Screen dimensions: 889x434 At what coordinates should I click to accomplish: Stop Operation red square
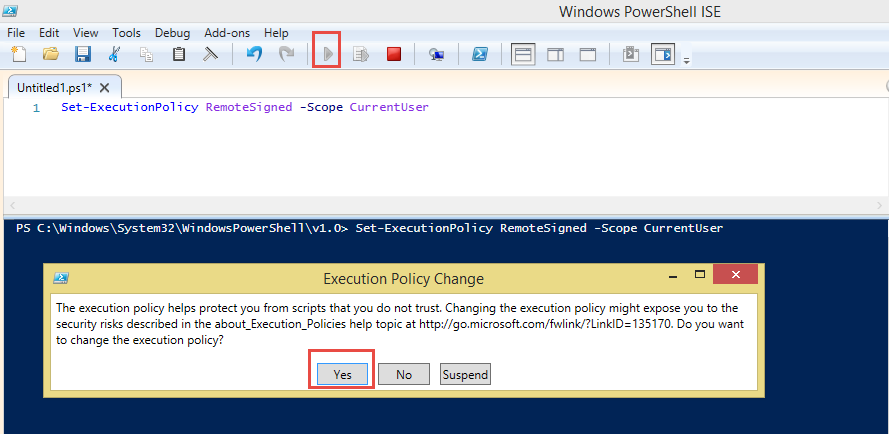(394, 54)
